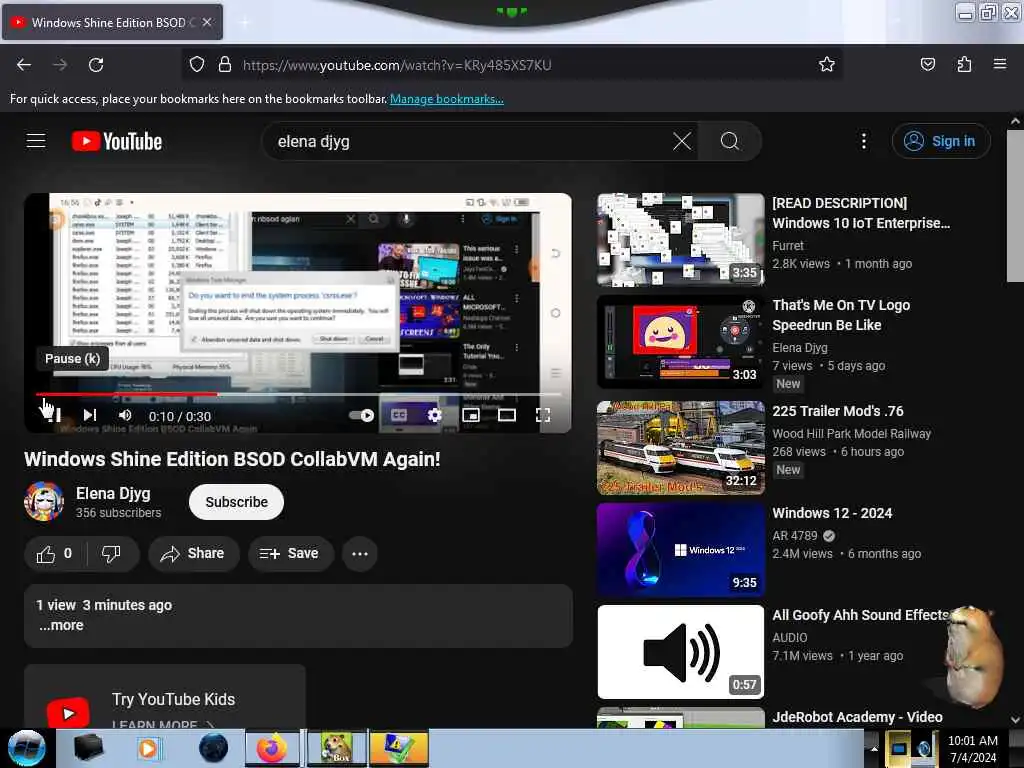This screenshot has width=1024, height=768.
Task: Toggle the autoplay switch in the player
Action: pyautogui.click(x=361, y=415)
